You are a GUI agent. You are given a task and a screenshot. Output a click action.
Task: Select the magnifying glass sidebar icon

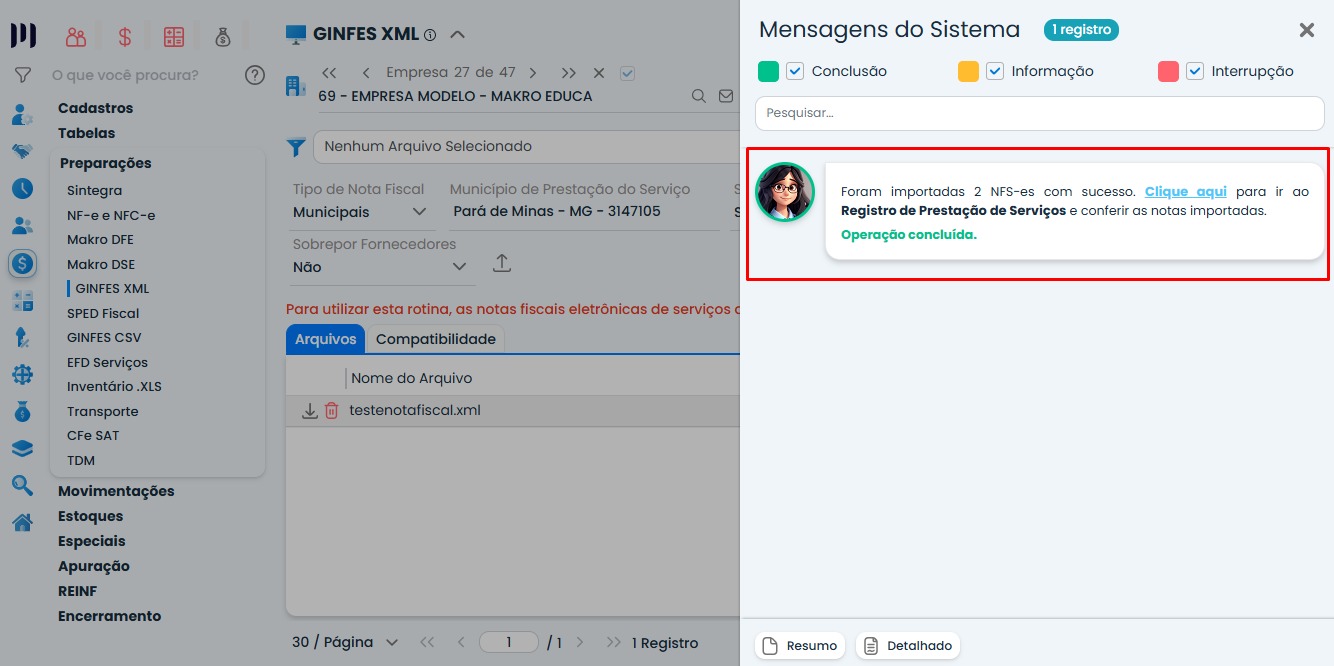pos(22,486)
